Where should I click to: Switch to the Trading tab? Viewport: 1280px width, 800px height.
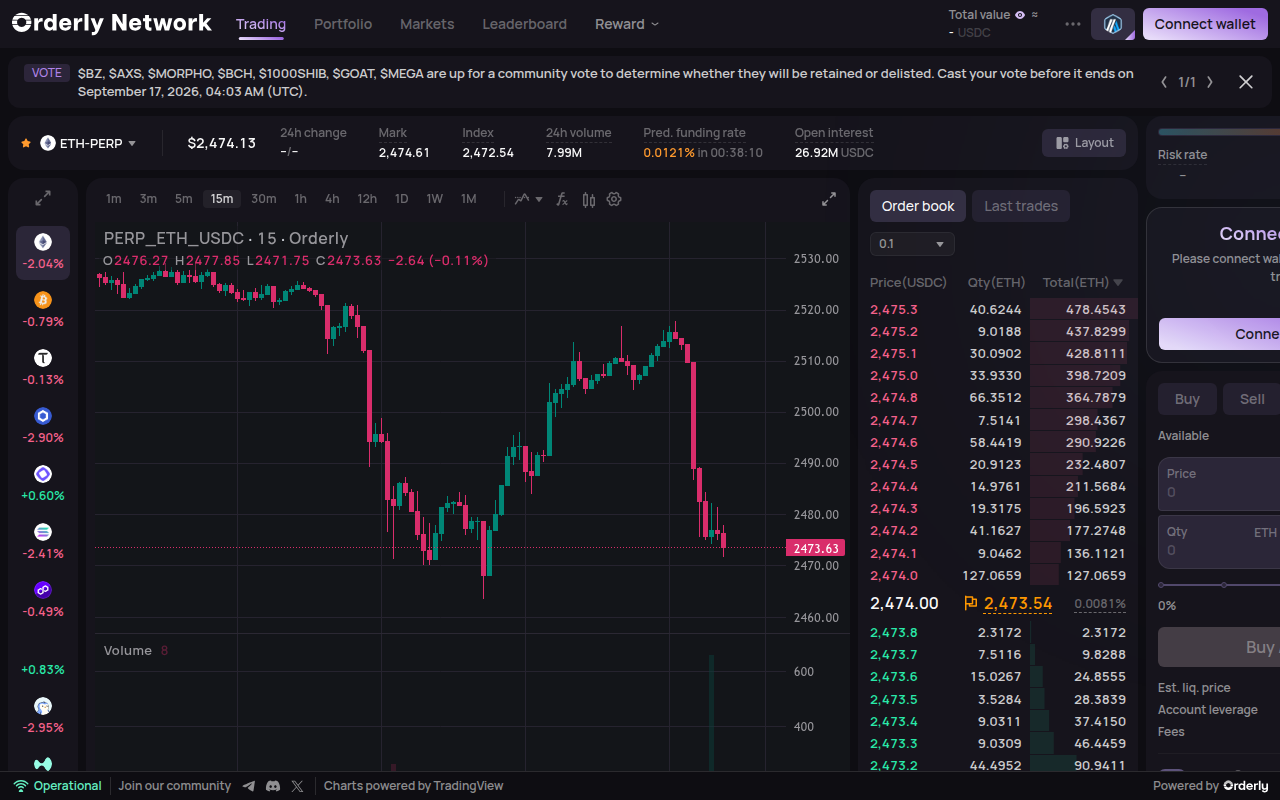261,24
